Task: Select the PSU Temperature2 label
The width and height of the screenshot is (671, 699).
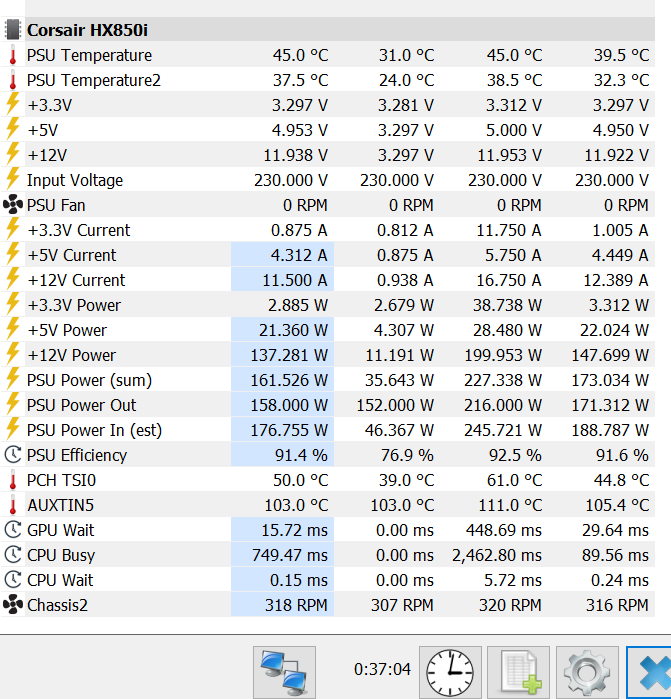Action: tap(94, 80)
